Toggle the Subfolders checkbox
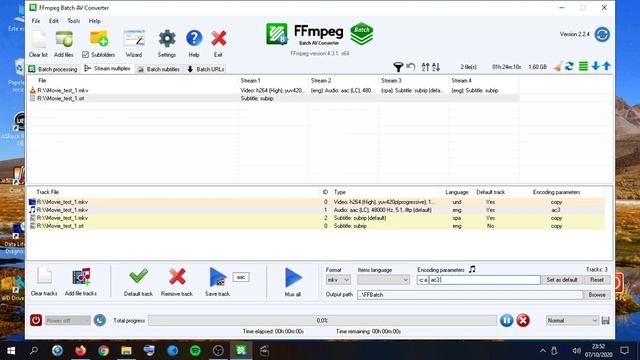The image size is (640, 360). (85, 55)
